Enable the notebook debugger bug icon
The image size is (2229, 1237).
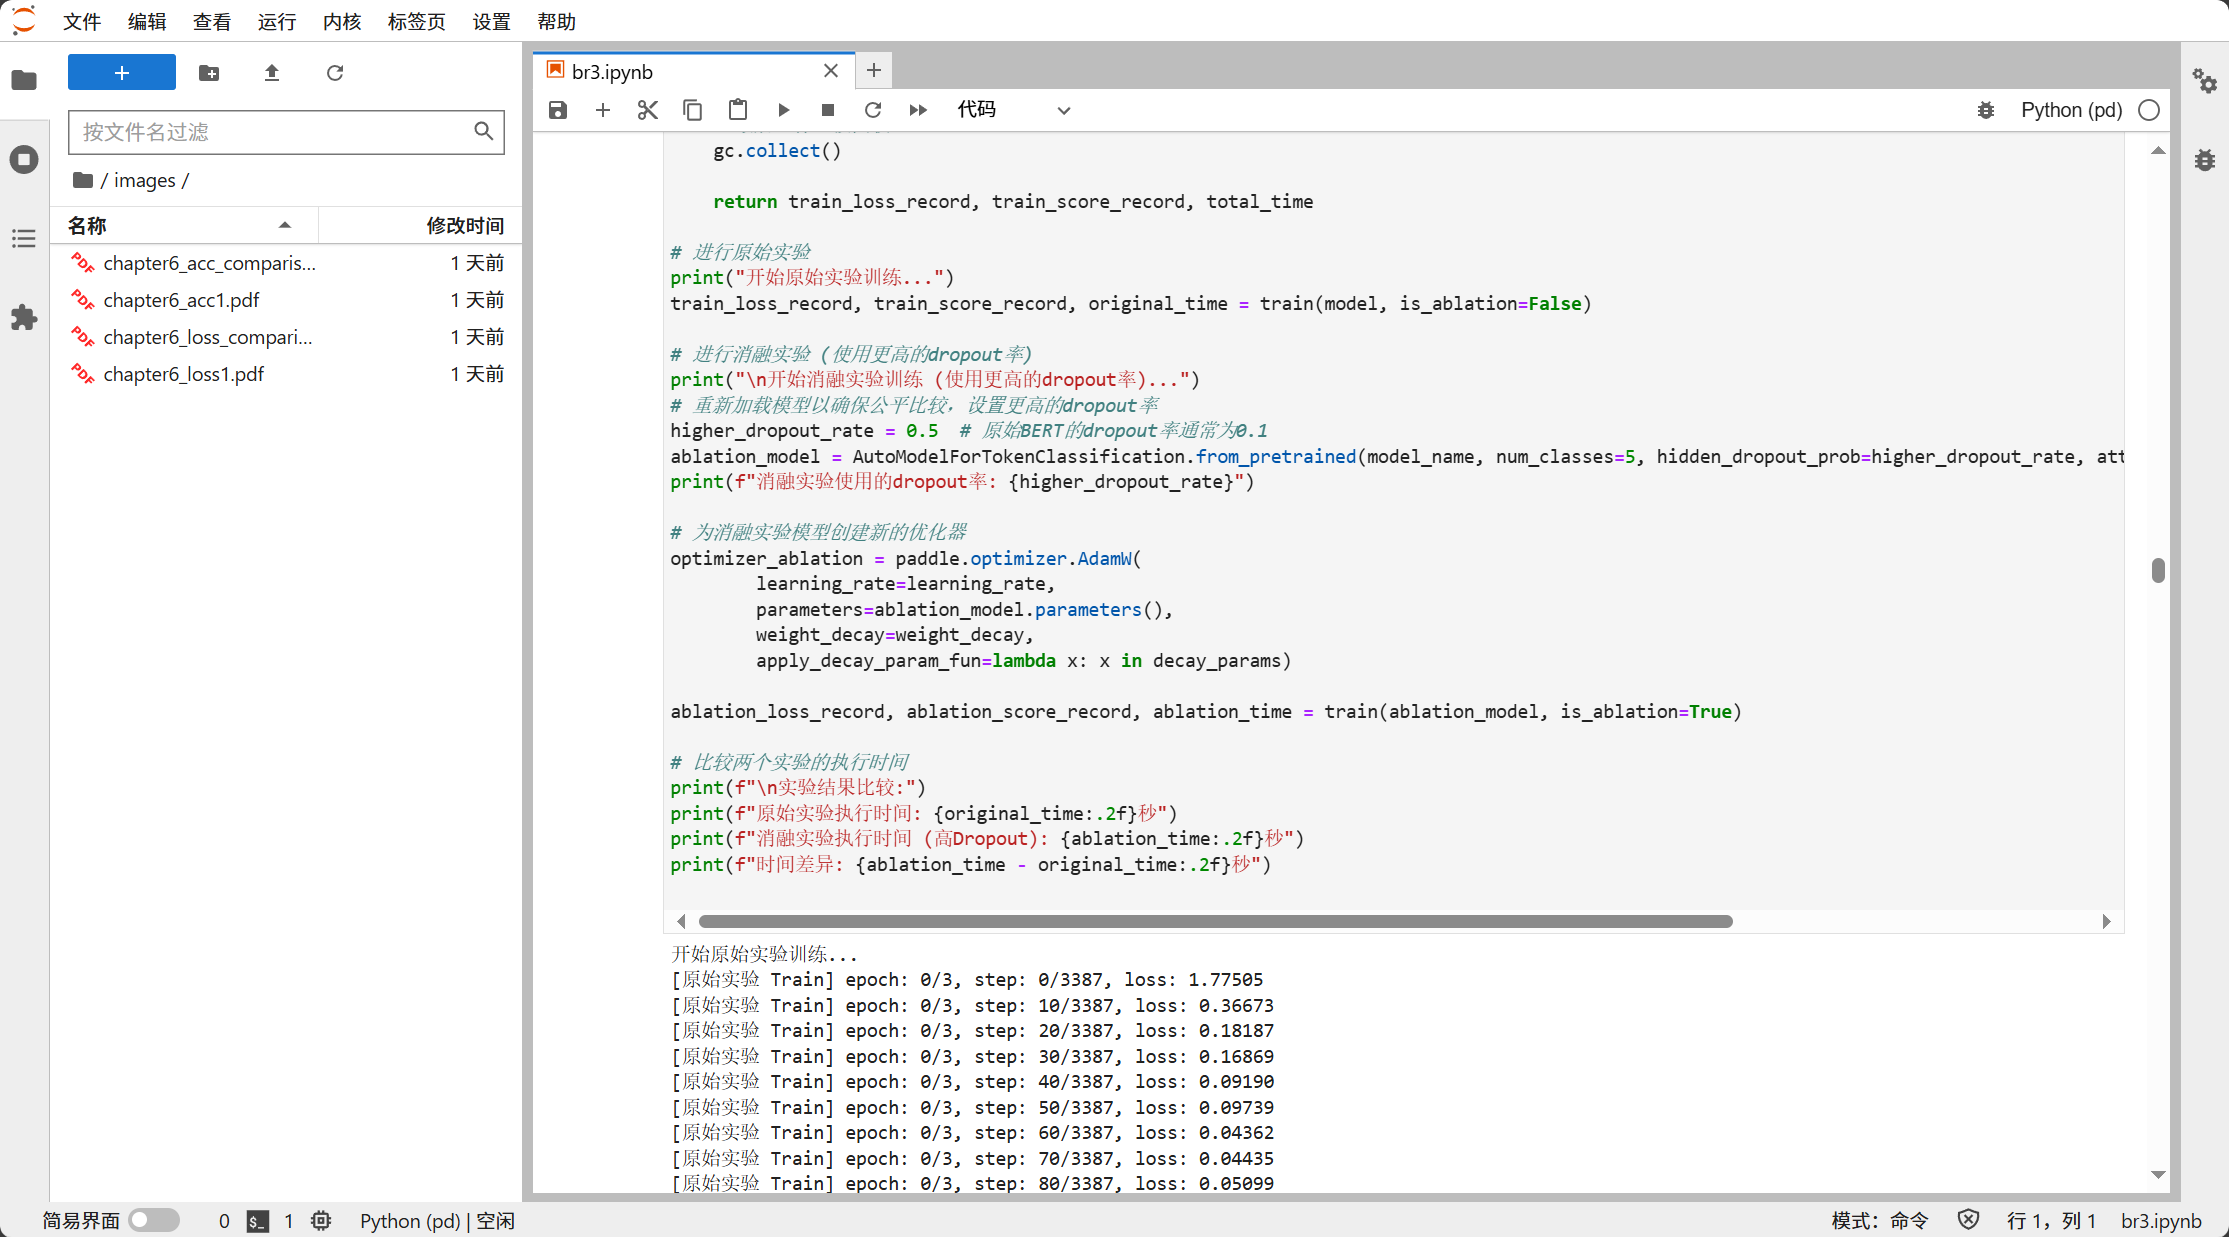[1986, 110]
